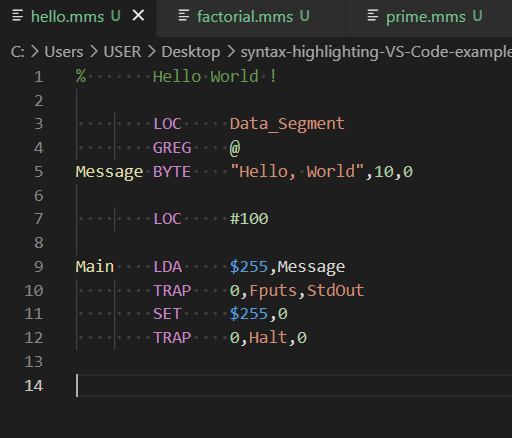Open the syntax-highlighting-VS-Code-example breadcrumb
512x438 pixels.
(376, 52)
